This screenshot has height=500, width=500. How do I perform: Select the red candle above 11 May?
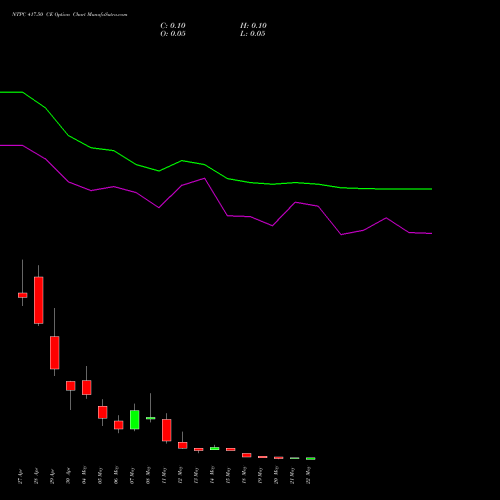point(167,430)
